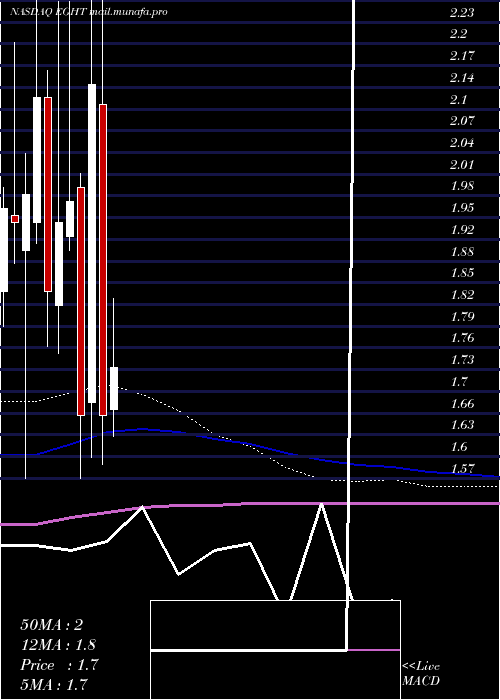
Task: Click the 2.23 price axis label
Action: (462, 13)
